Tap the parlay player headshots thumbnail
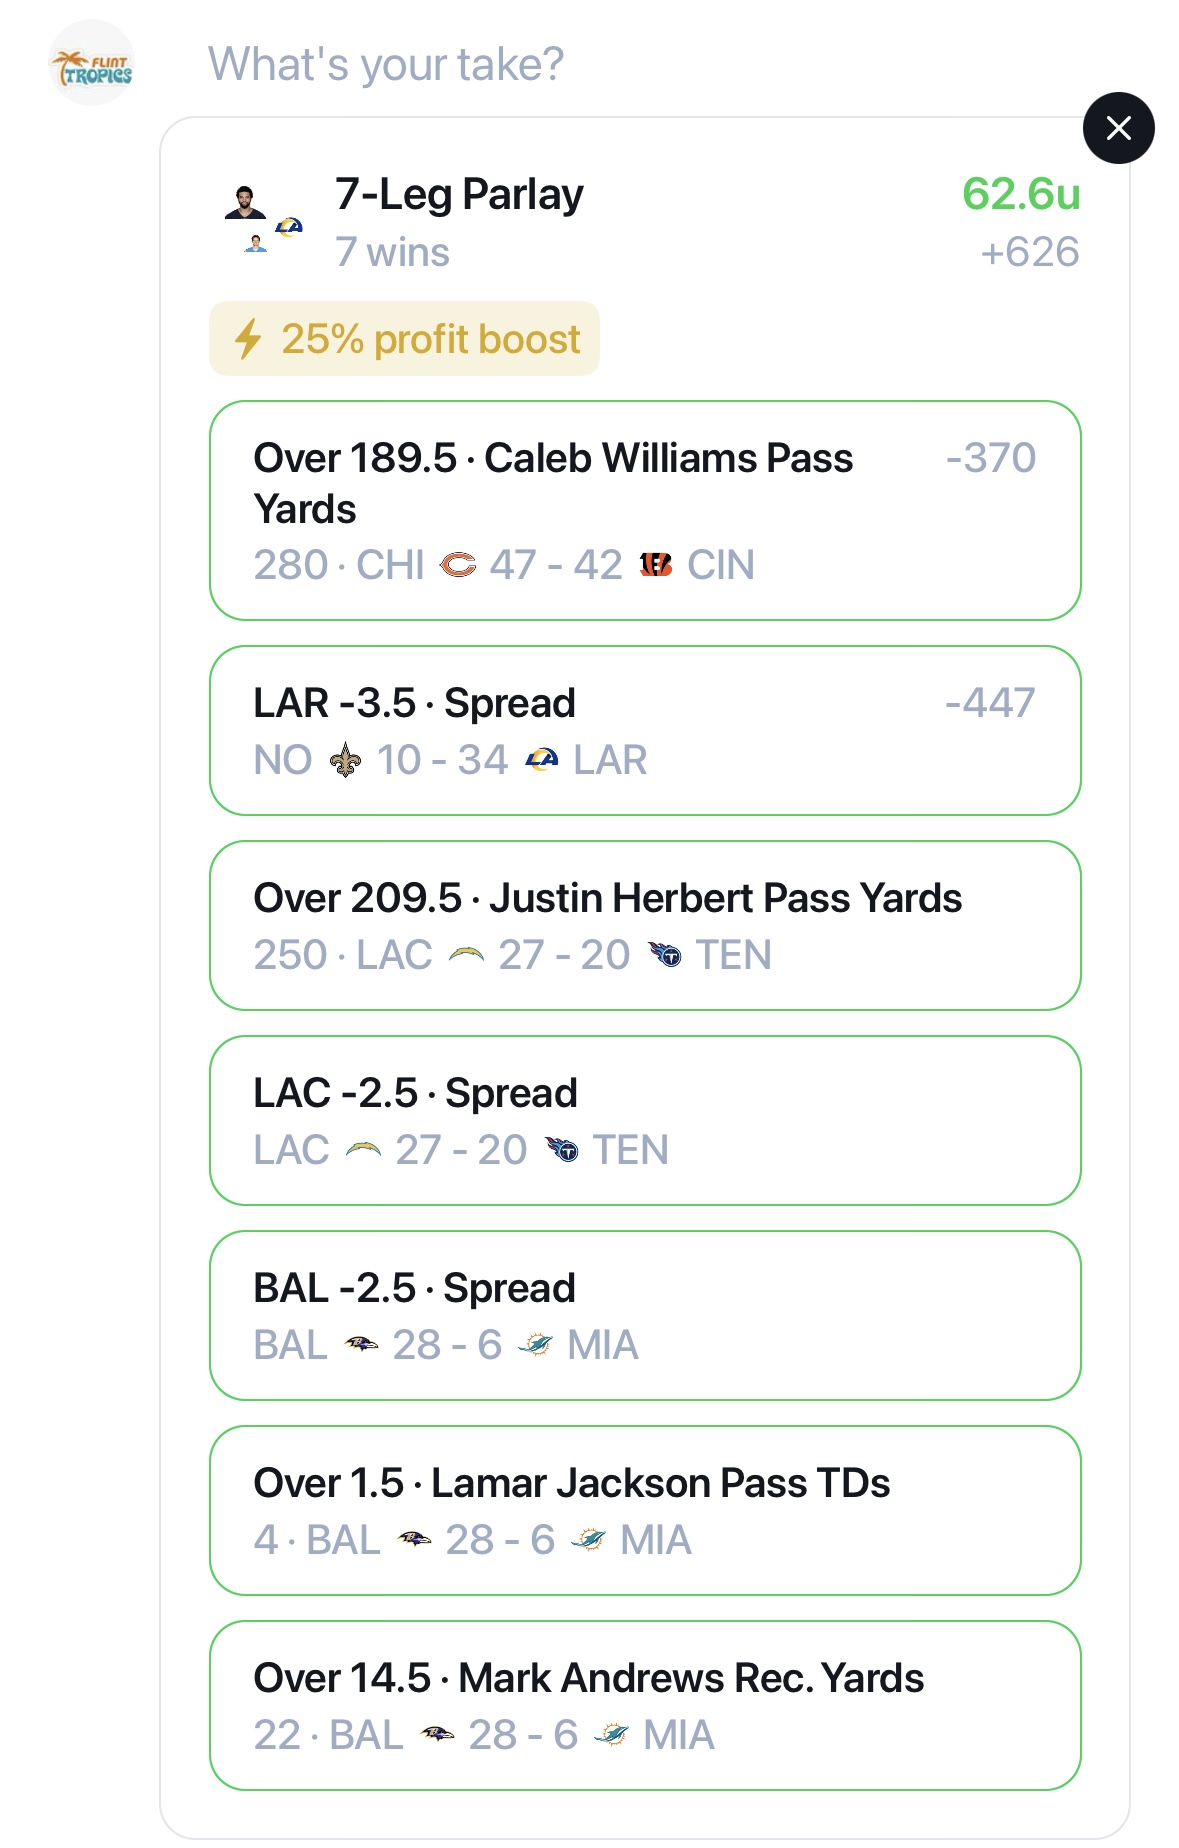 (262, 220)
